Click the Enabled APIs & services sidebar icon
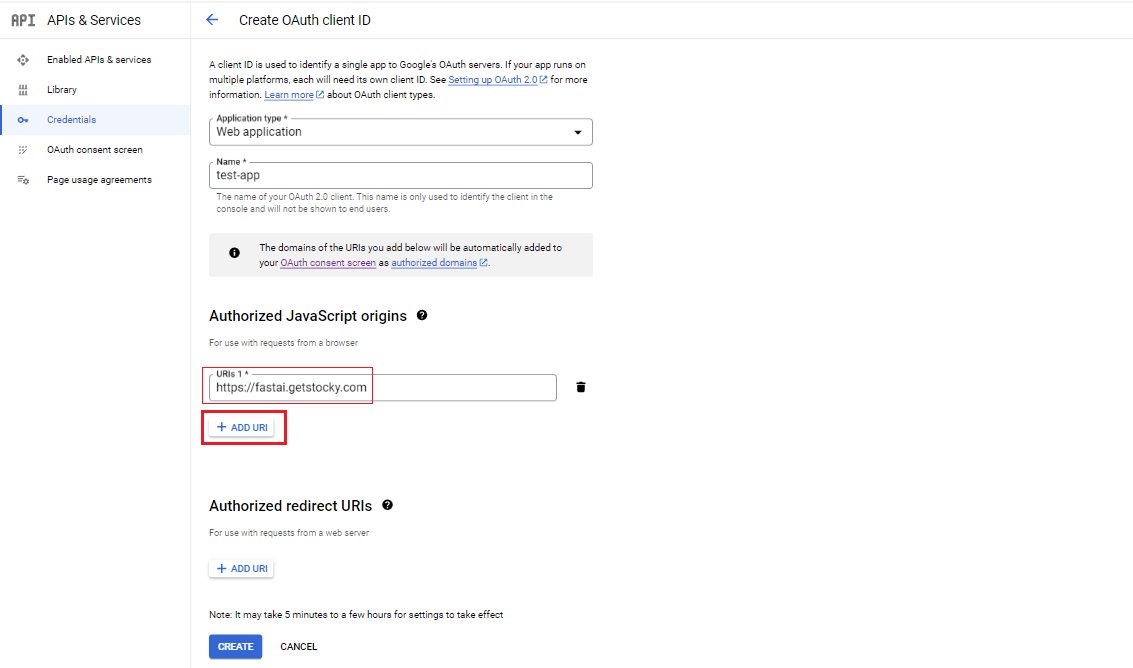Screen dimensions: 1133x668 coord(23,60)
